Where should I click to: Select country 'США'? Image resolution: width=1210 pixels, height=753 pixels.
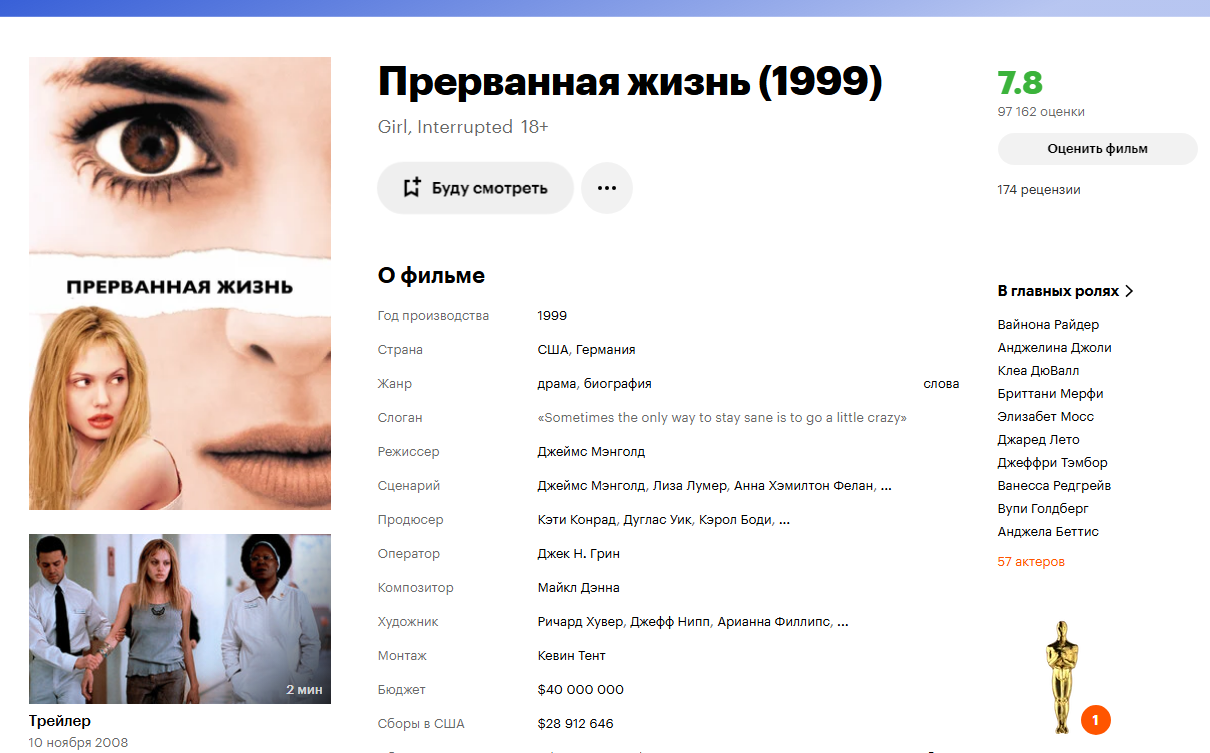[x=553, y=350]
